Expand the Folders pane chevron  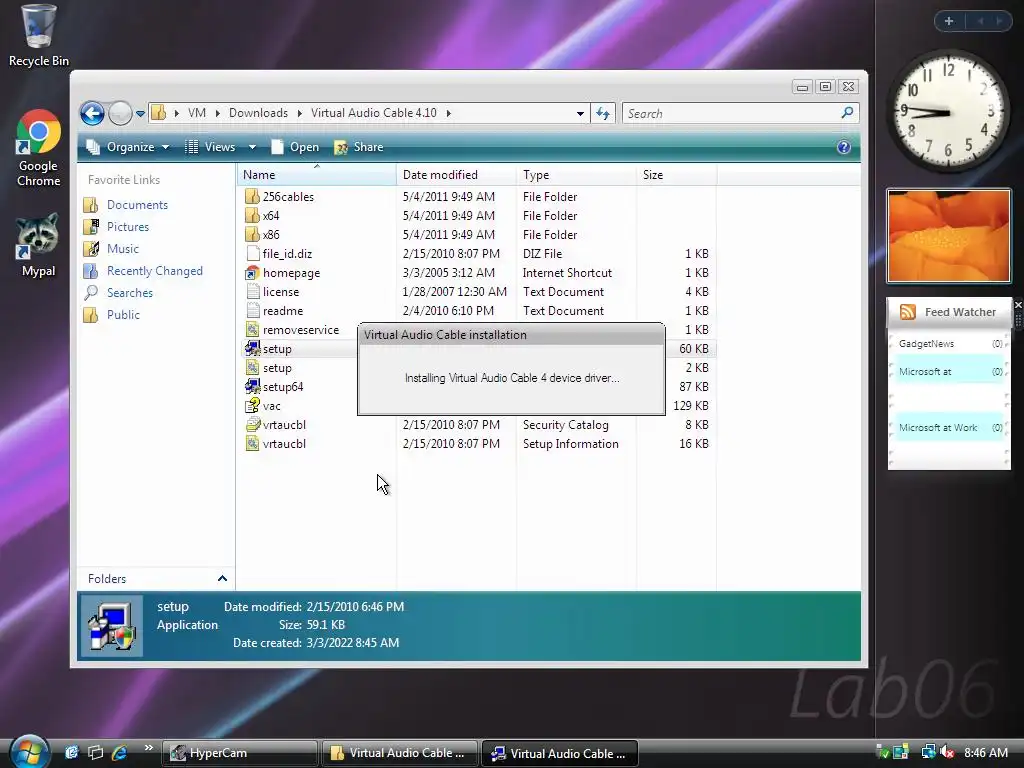(222, 579)
